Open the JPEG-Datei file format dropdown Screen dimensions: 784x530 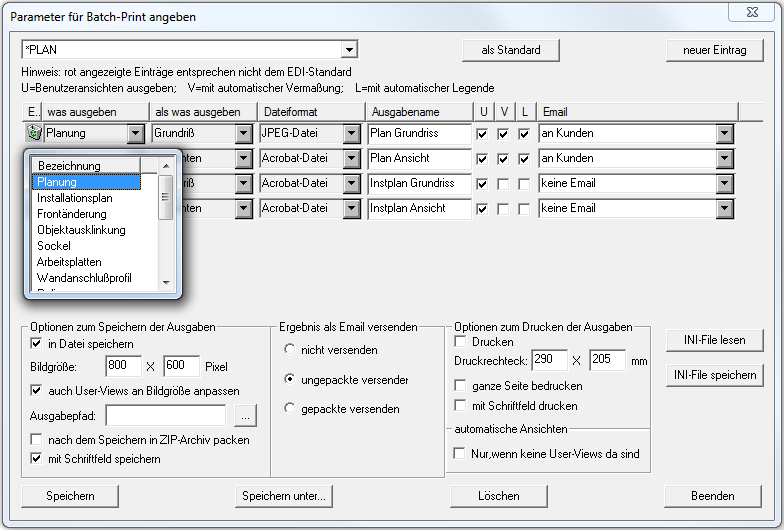(x=352, y=134)
